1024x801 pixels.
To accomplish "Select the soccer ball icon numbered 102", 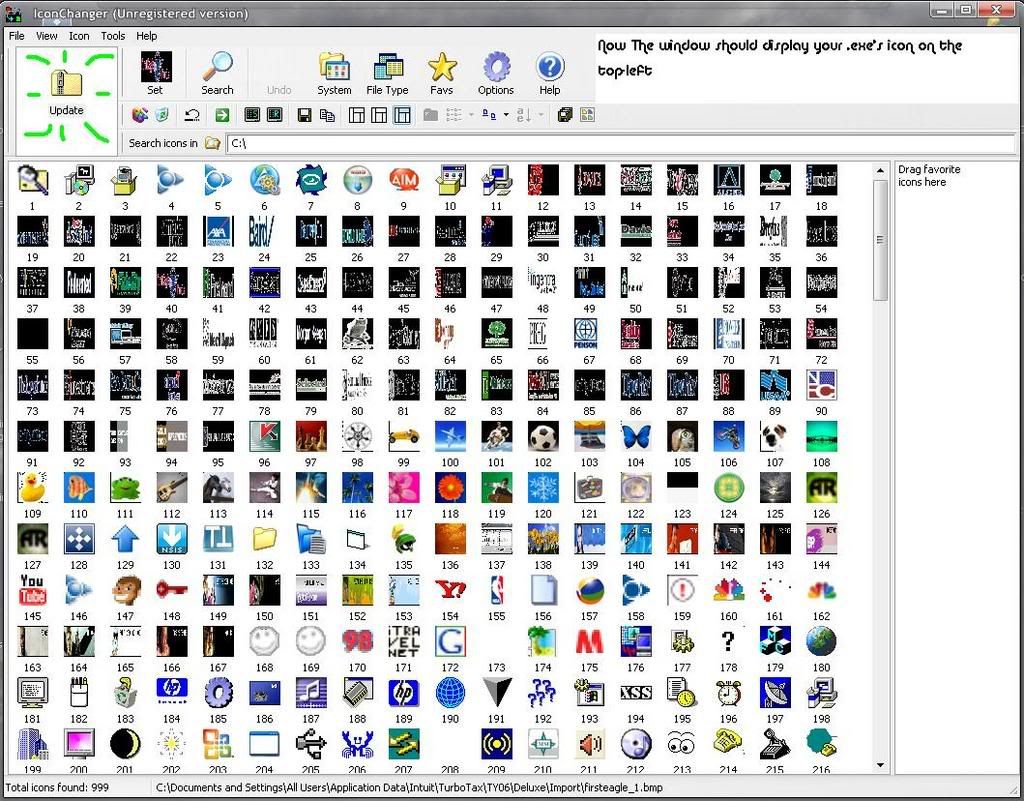I will point(543,437).
